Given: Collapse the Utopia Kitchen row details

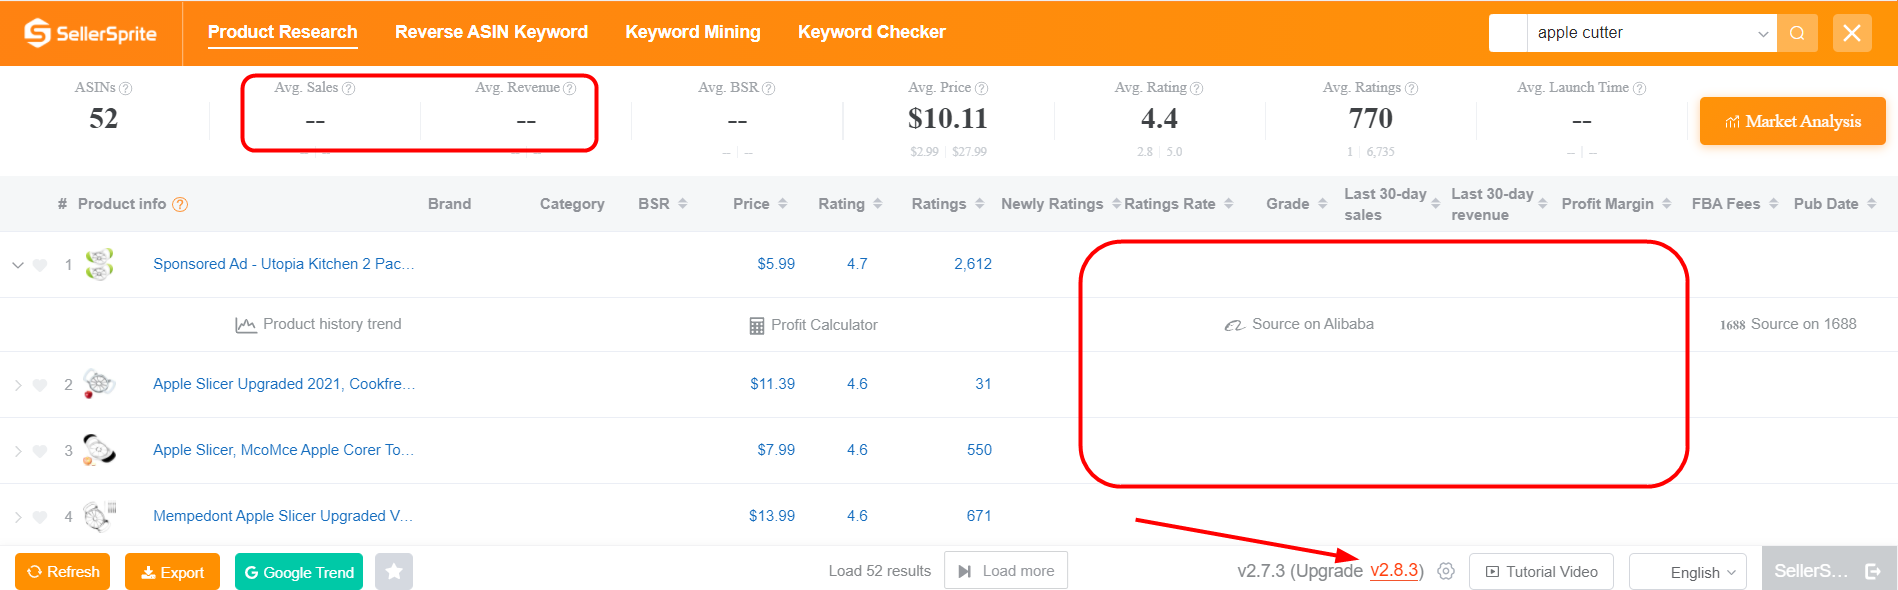Looking at the screenshot, I should [x=18, y=265].
